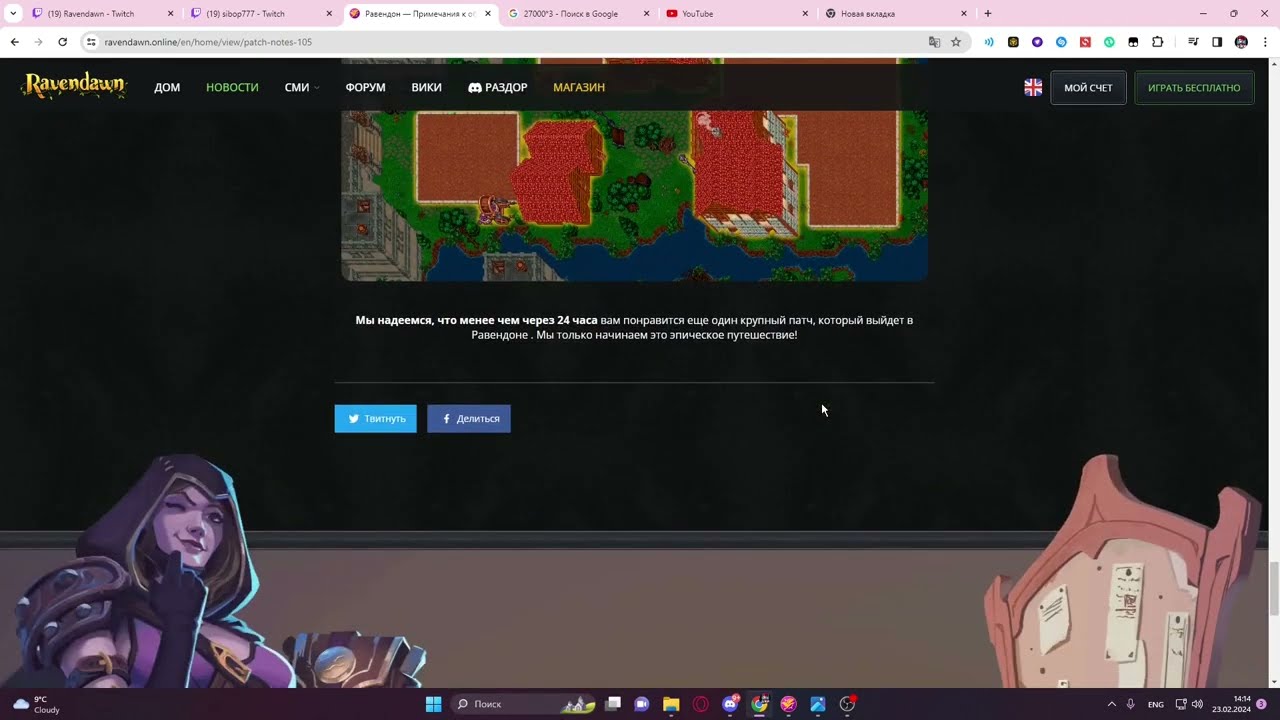Click the purple heart extension icon
The height and width of the screenshot is (720, 1280).
click(1037, 42)
